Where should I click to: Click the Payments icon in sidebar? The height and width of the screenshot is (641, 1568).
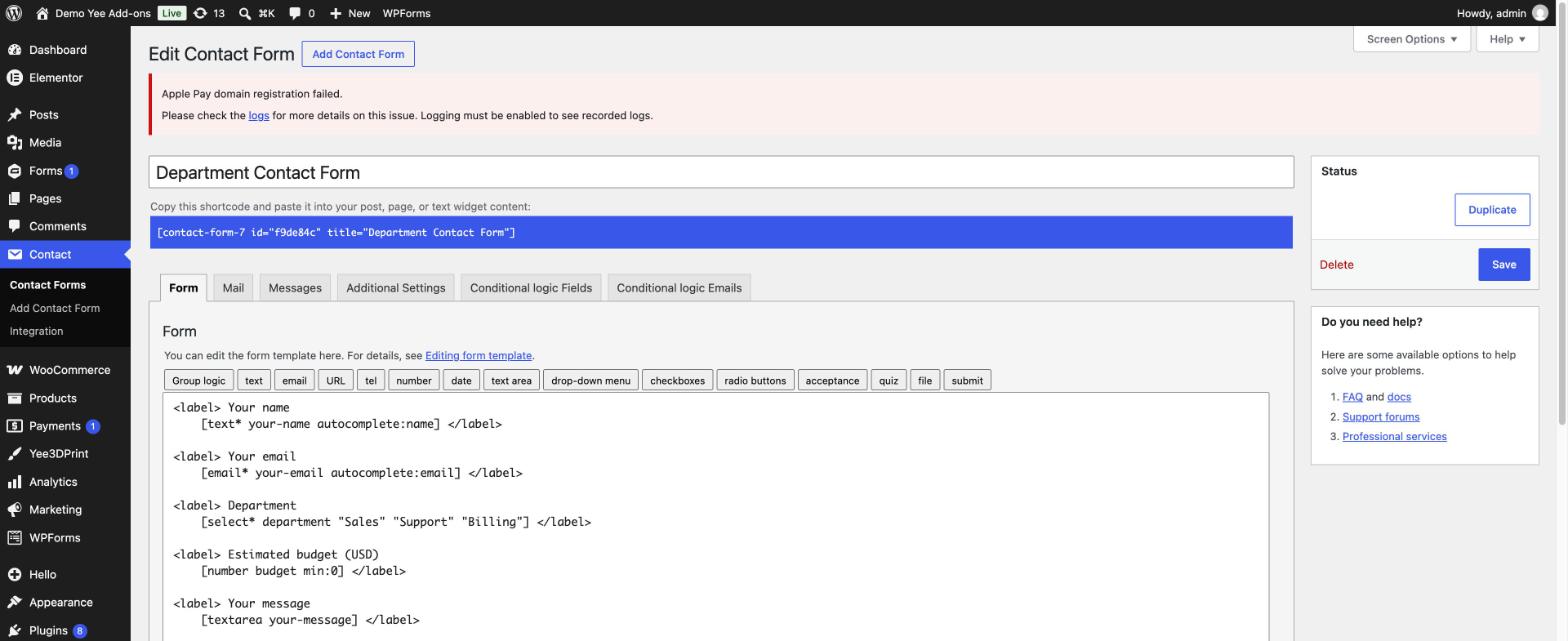(x=14, y=426)
